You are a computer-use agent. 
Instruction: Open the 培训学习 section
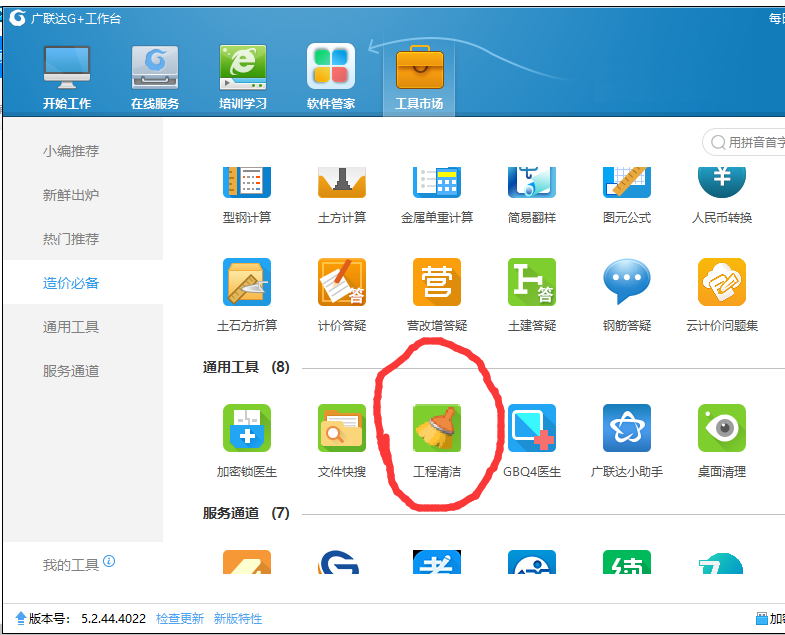click(x=243, y=78)
